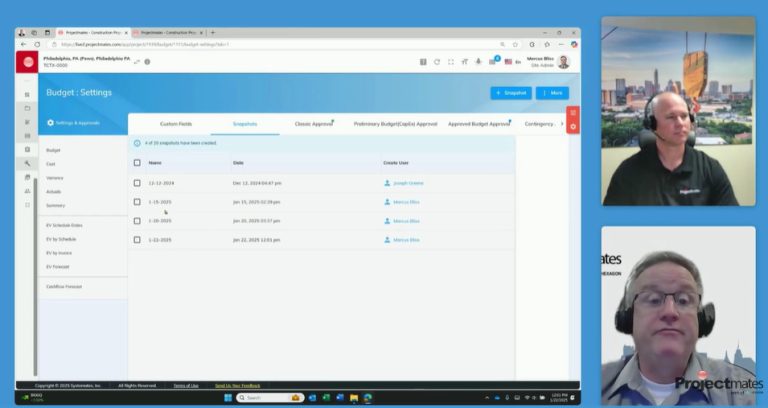Open Cashflow Forecast in side menu
This screenshot has height=408, width=768.
(x=64, y=287)
